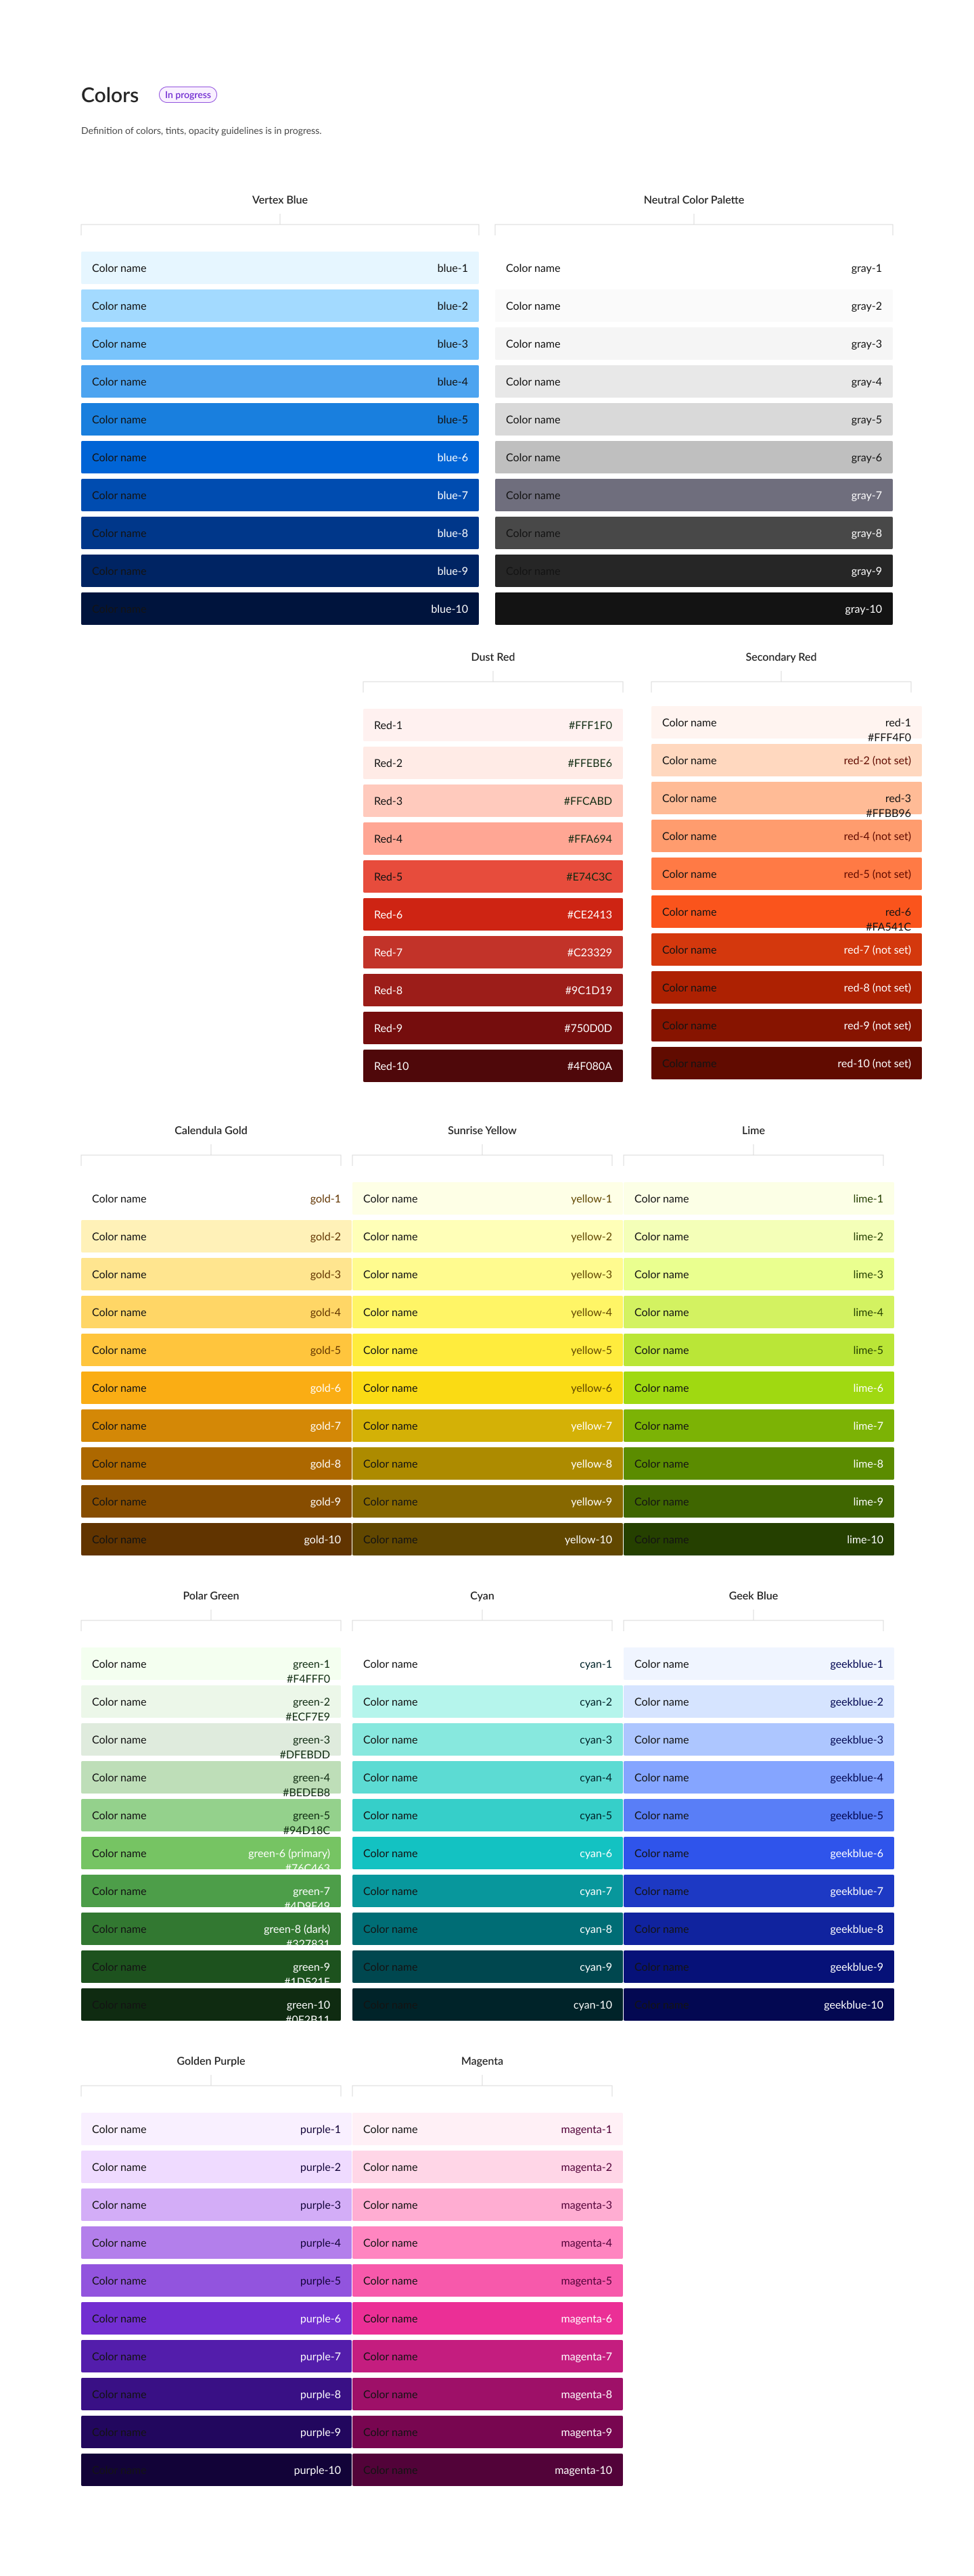Click the Vertex Blue section heading
This screenshot has height=2576, width=974.
point(280,200)
